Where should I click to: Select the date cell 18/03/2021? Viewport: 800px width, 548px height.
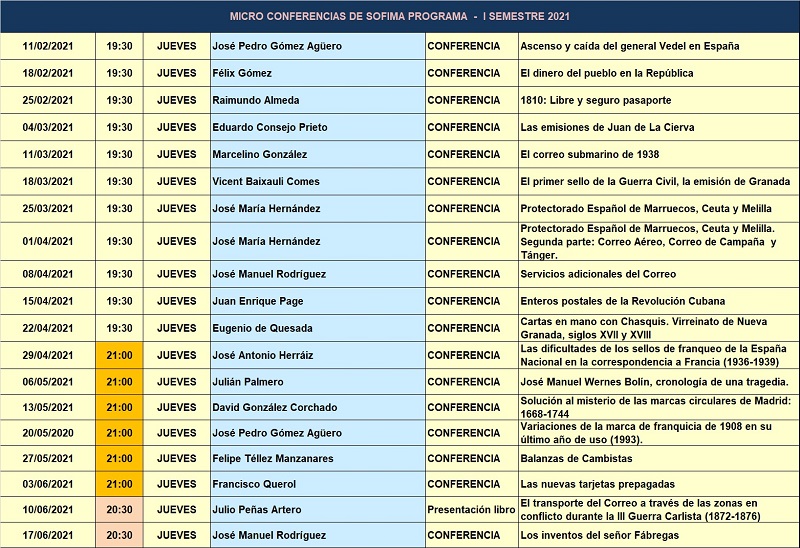click(48, 181)
